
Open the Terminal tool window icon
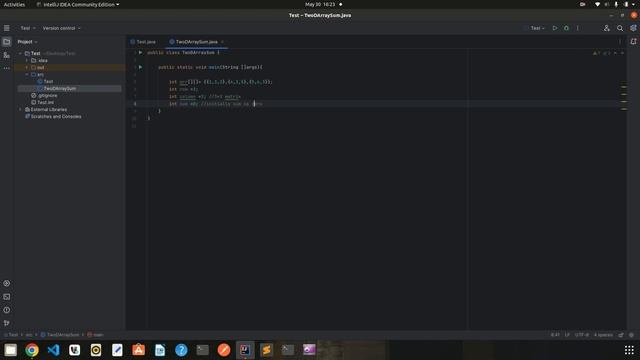7,297
